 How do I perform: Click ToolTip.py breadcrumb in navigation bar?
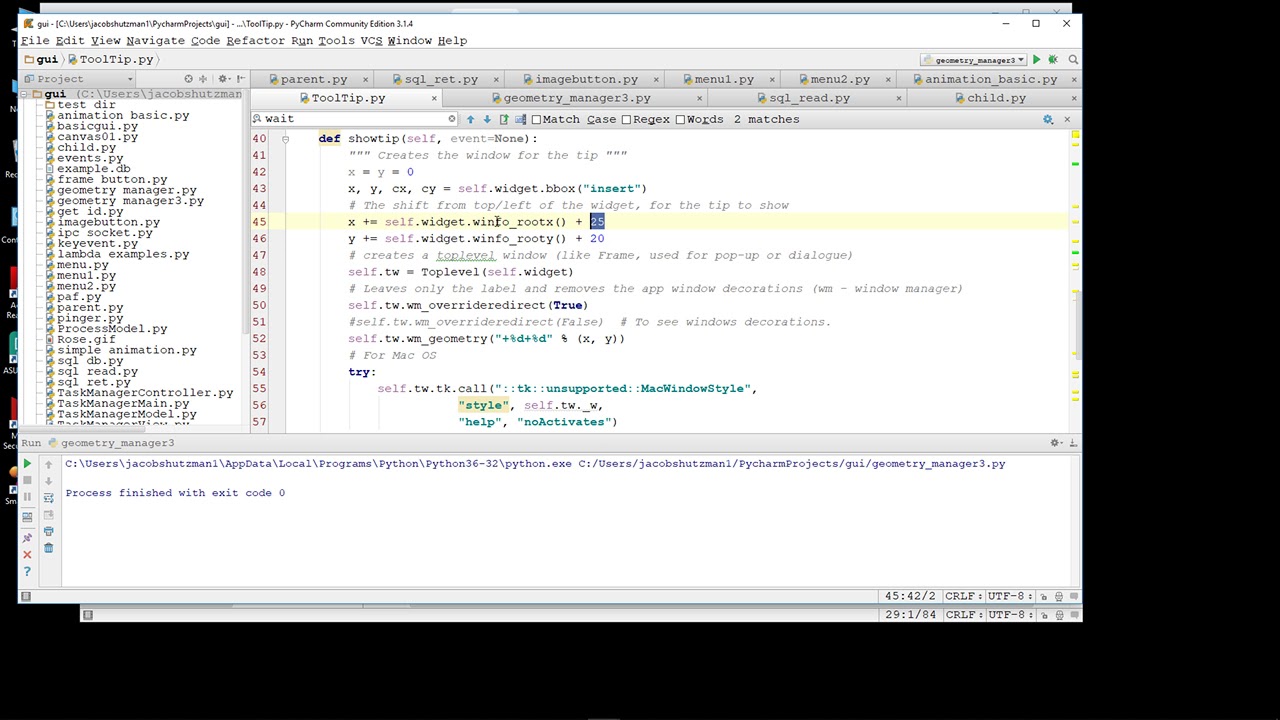click(109, 60)
